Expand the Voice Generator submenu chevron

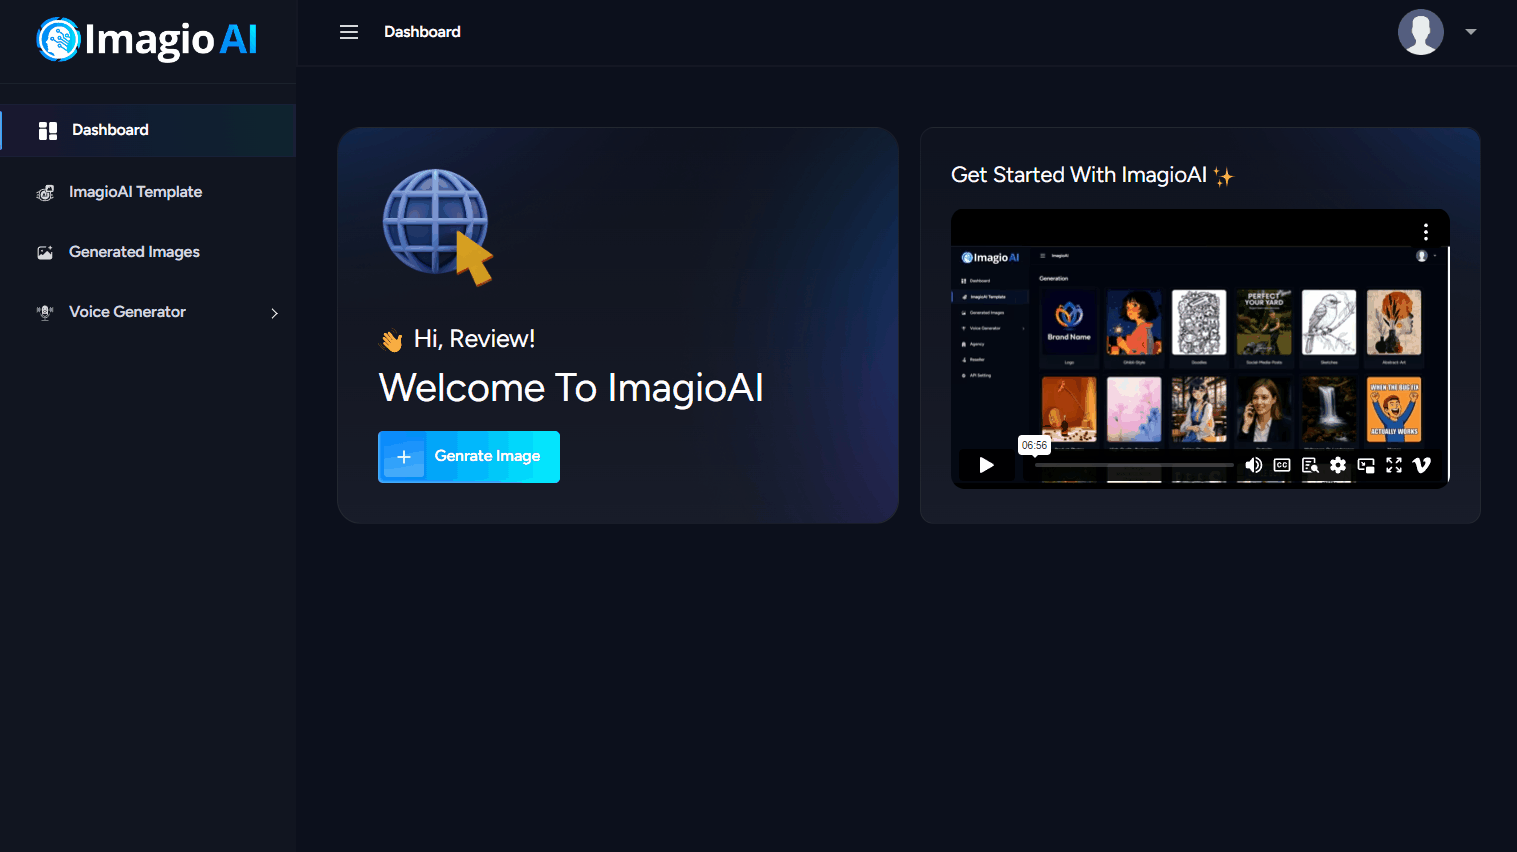pyautogui.click(x=274, y=313)
